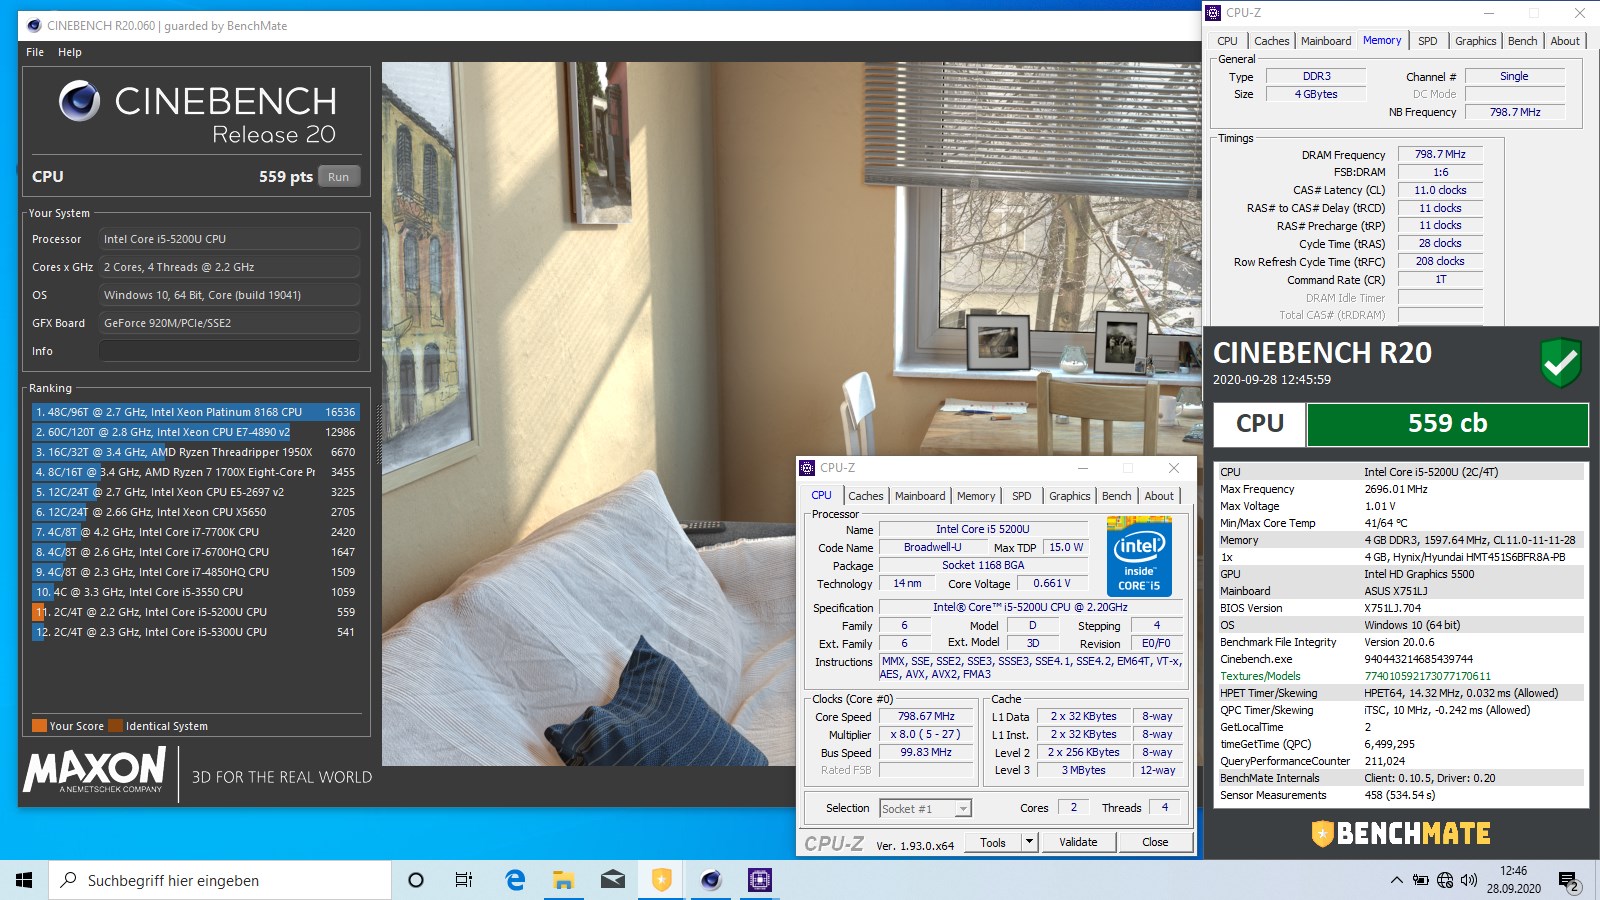This screenshot has width=1600, height=900.
Task: Open Task View icon in taskbar
Action: [x=464, y=880]
